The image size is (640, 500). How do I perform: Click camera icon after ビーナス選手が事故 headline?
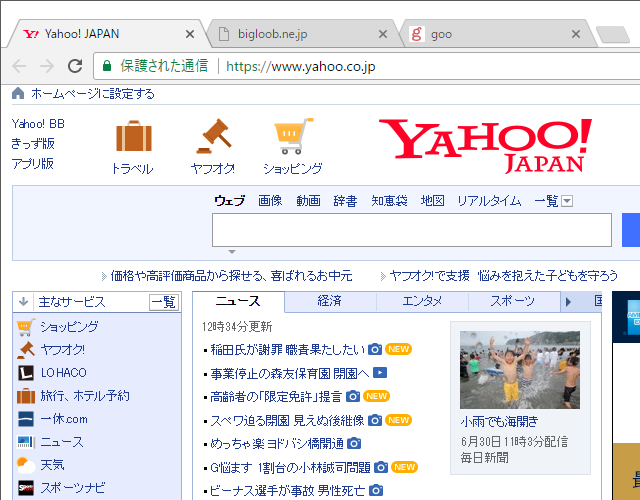click(x=376, y=490)
